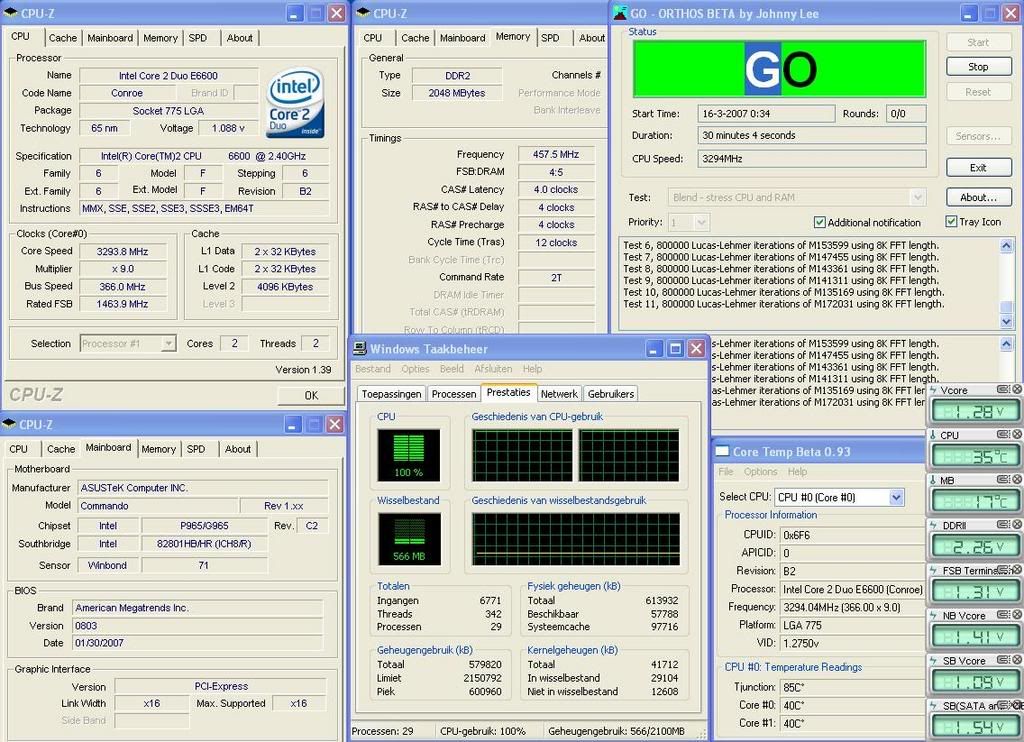Open Opties menu in Taakbeheer
The image size is (1024, 742).
tap(415, 368)
